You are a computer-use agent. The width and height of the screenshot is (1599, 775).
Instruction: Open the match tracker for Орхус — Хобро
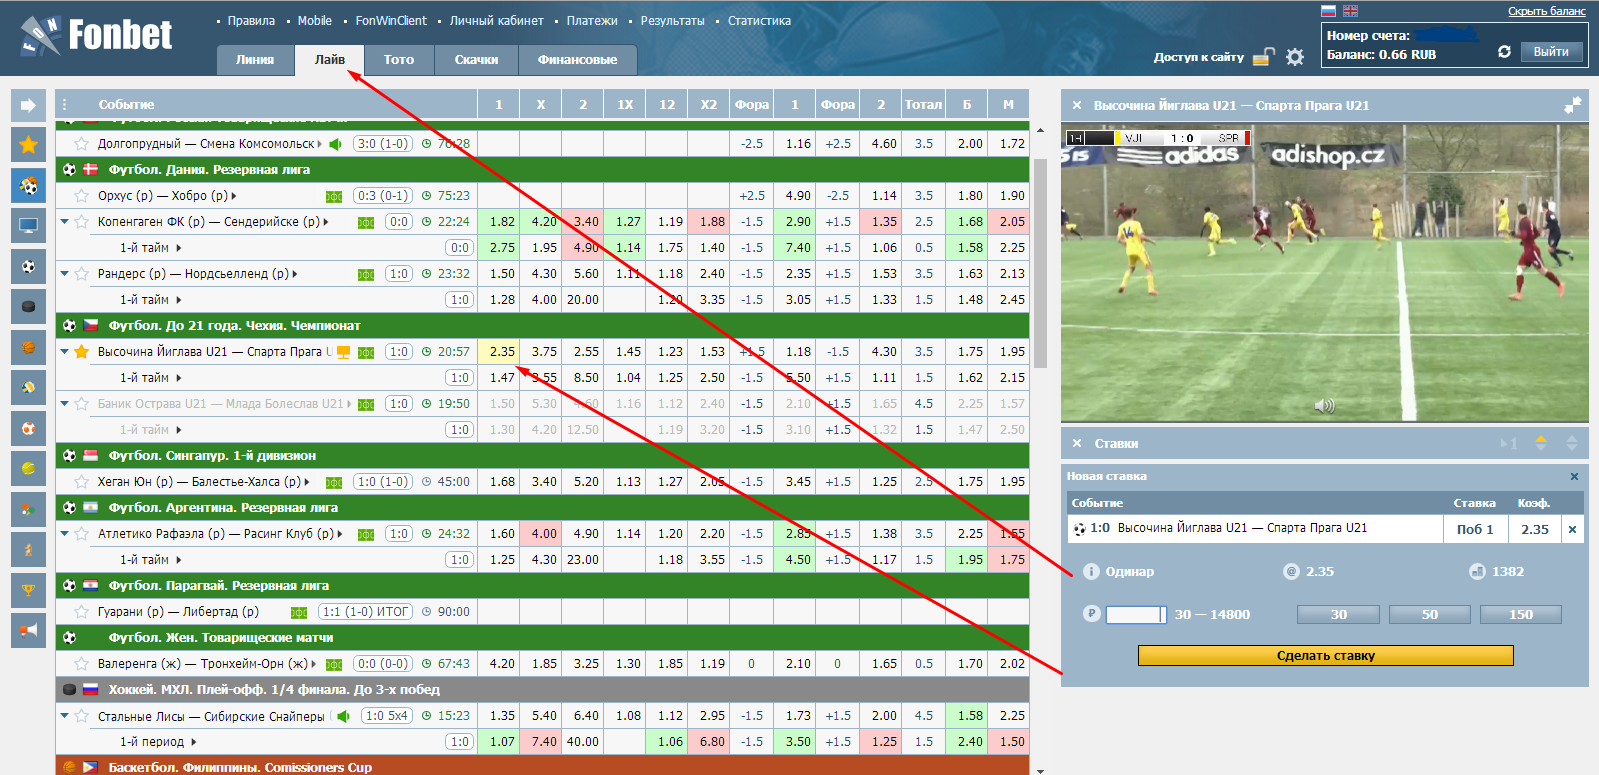tap(334, 196)
